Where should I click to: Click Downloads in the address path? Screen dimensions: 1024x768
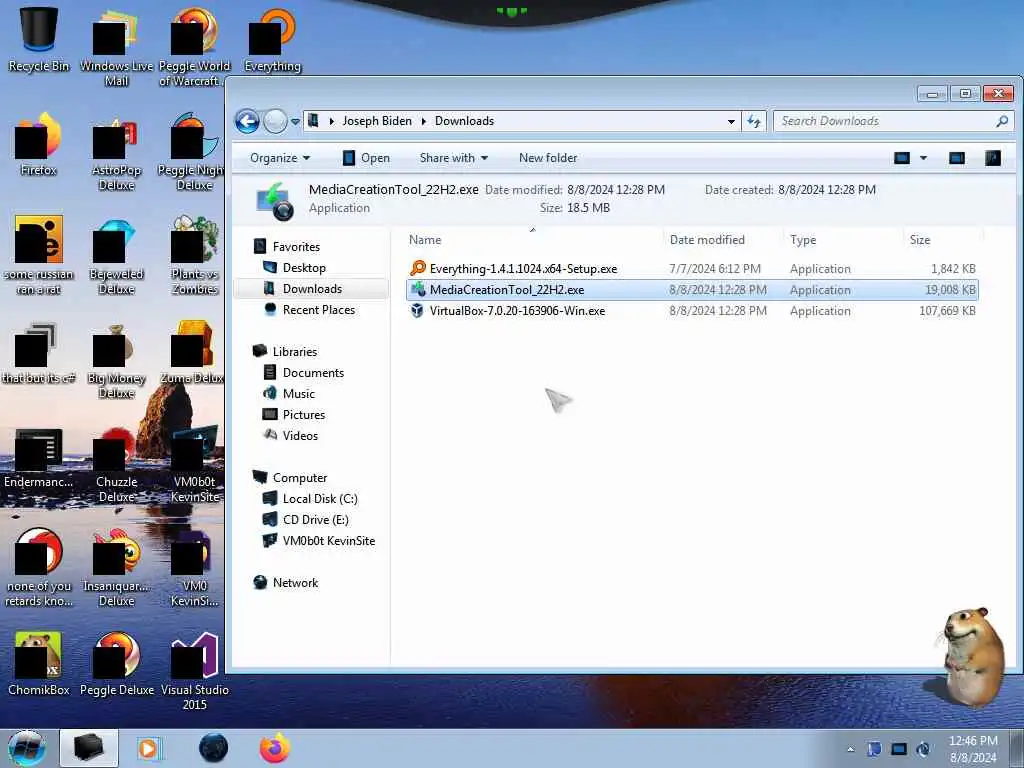point(464,121)
